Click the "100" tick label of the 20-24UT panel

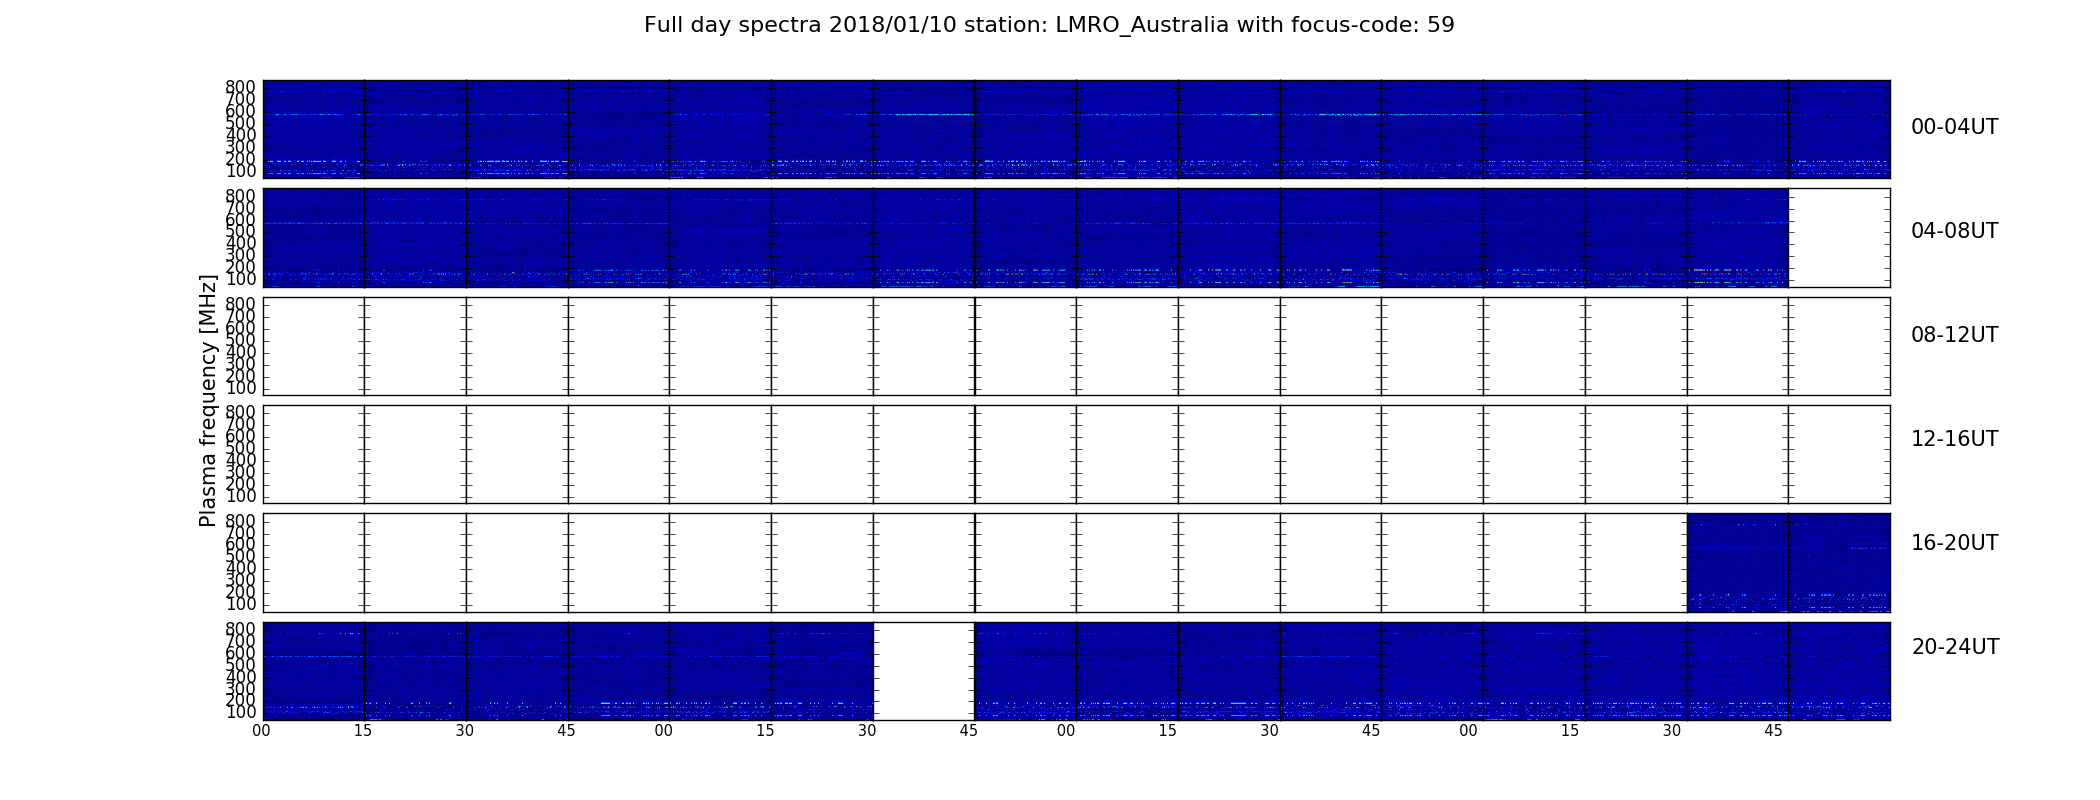(240, 712)
